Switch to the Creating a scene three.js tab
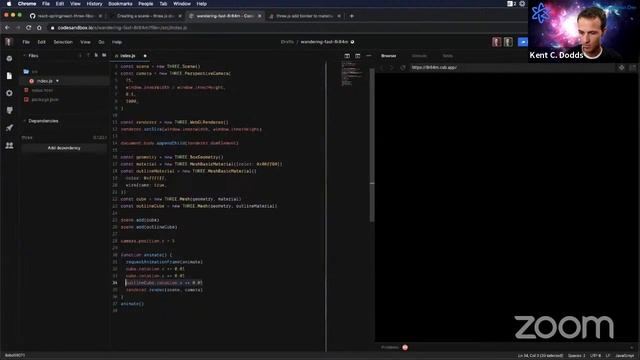 [145, 16]
